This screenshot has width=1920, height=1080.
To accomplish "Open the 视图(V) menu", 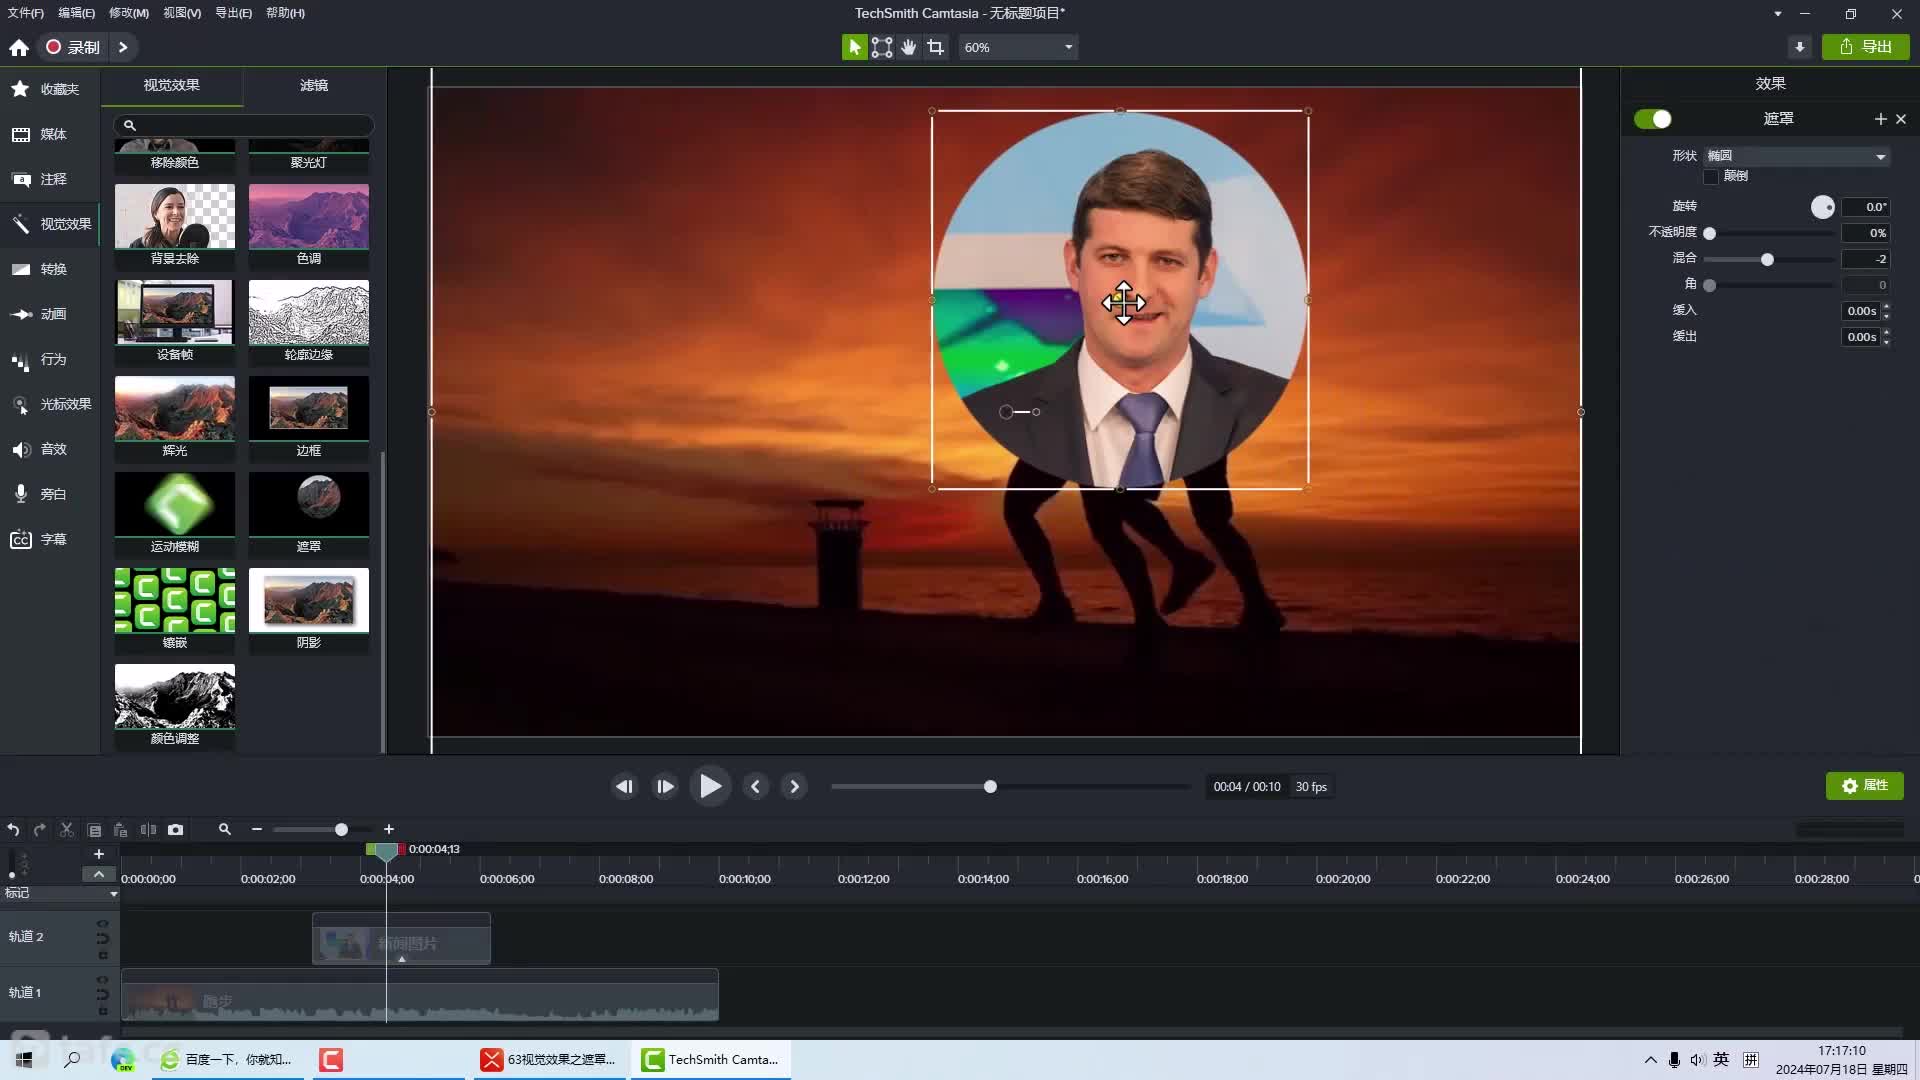I will coord(182,13).
